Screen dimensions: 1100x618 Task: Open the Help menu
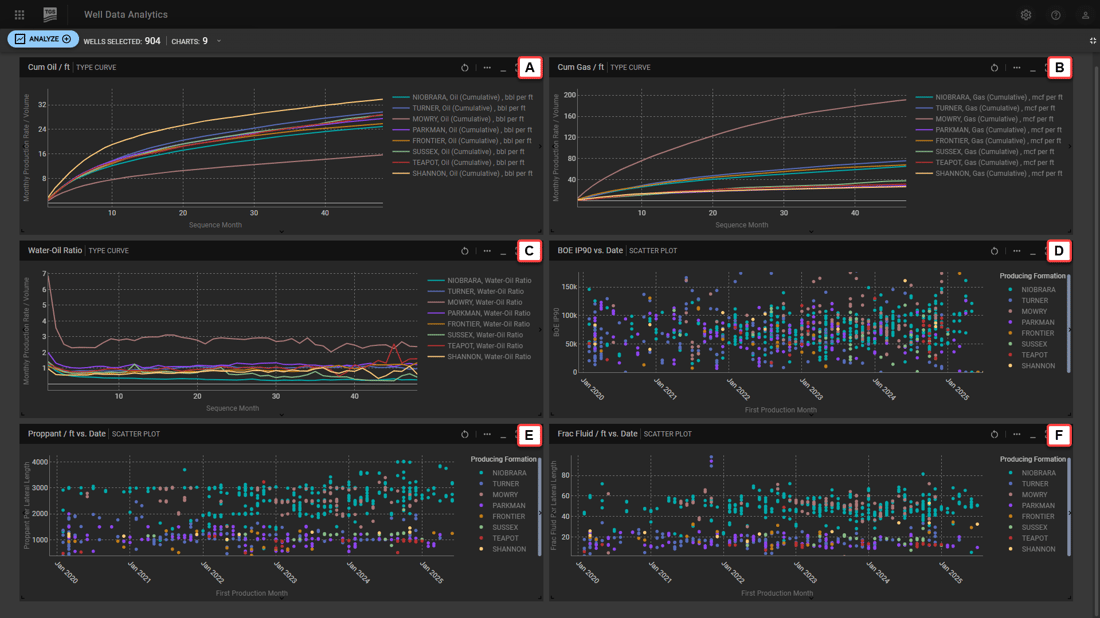point(1057,14)
